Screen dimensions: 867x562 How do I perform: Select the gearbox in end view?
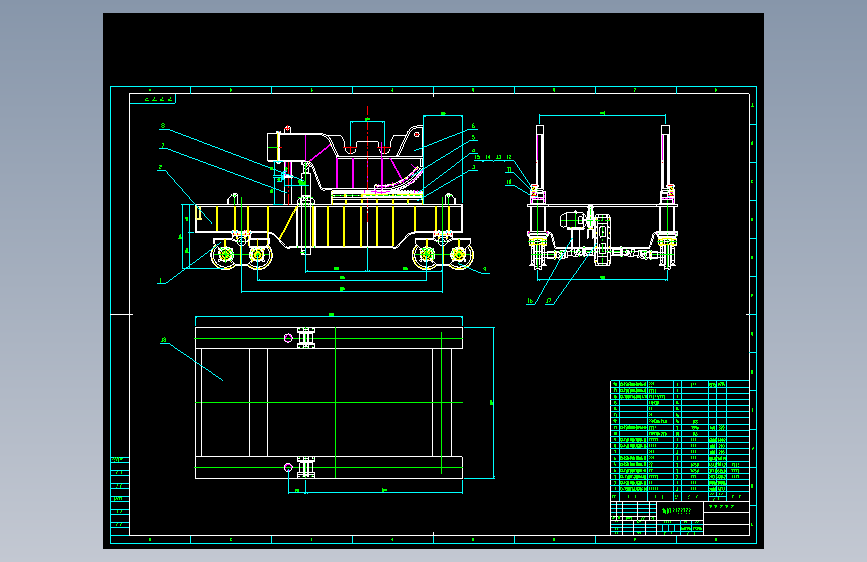point(603,239)
